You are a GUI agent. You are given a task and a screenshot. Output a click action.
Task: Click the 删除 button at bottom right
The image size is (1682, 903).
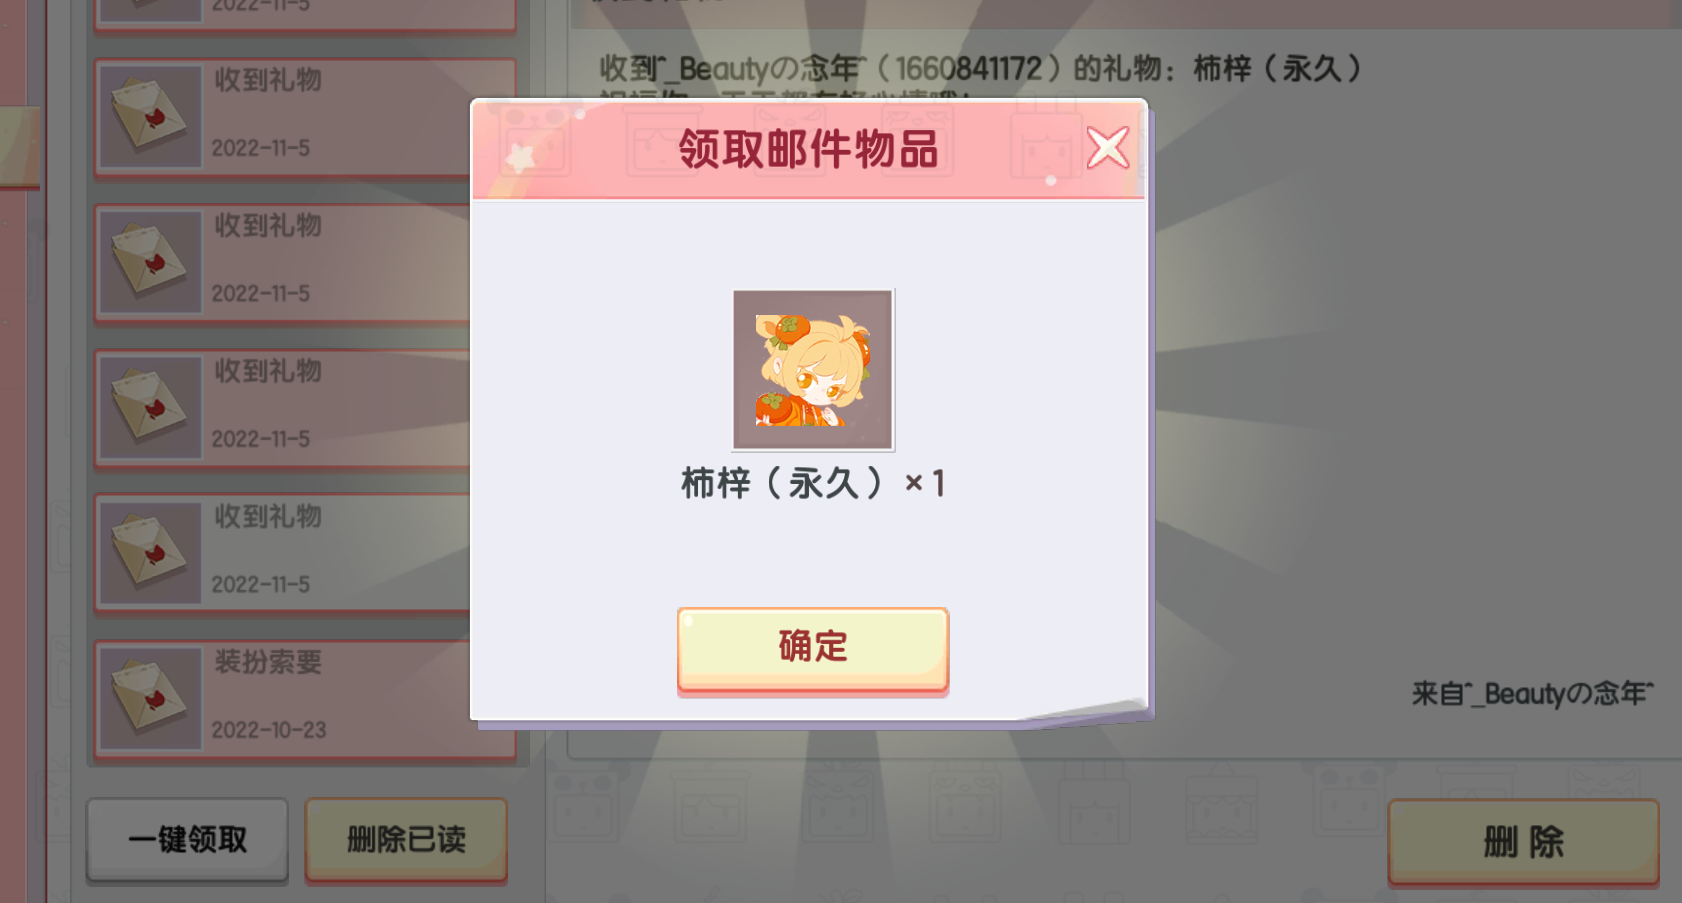1523,841
